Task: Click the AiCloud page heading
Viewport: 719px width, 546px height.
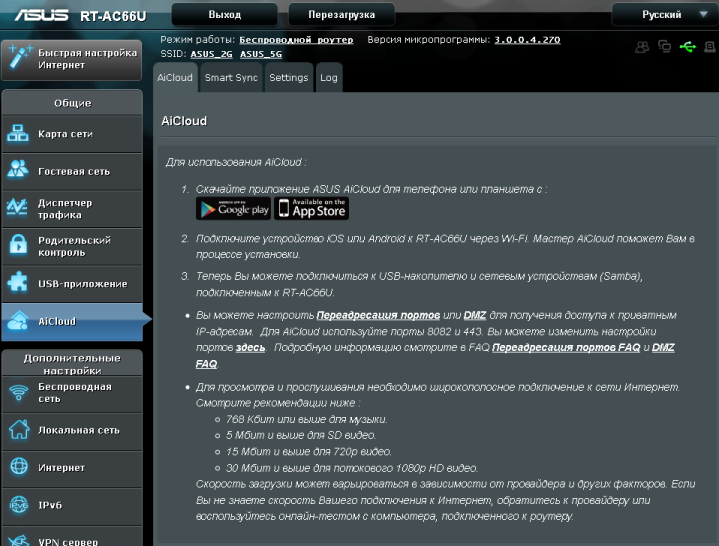Action: coord(184,121)
